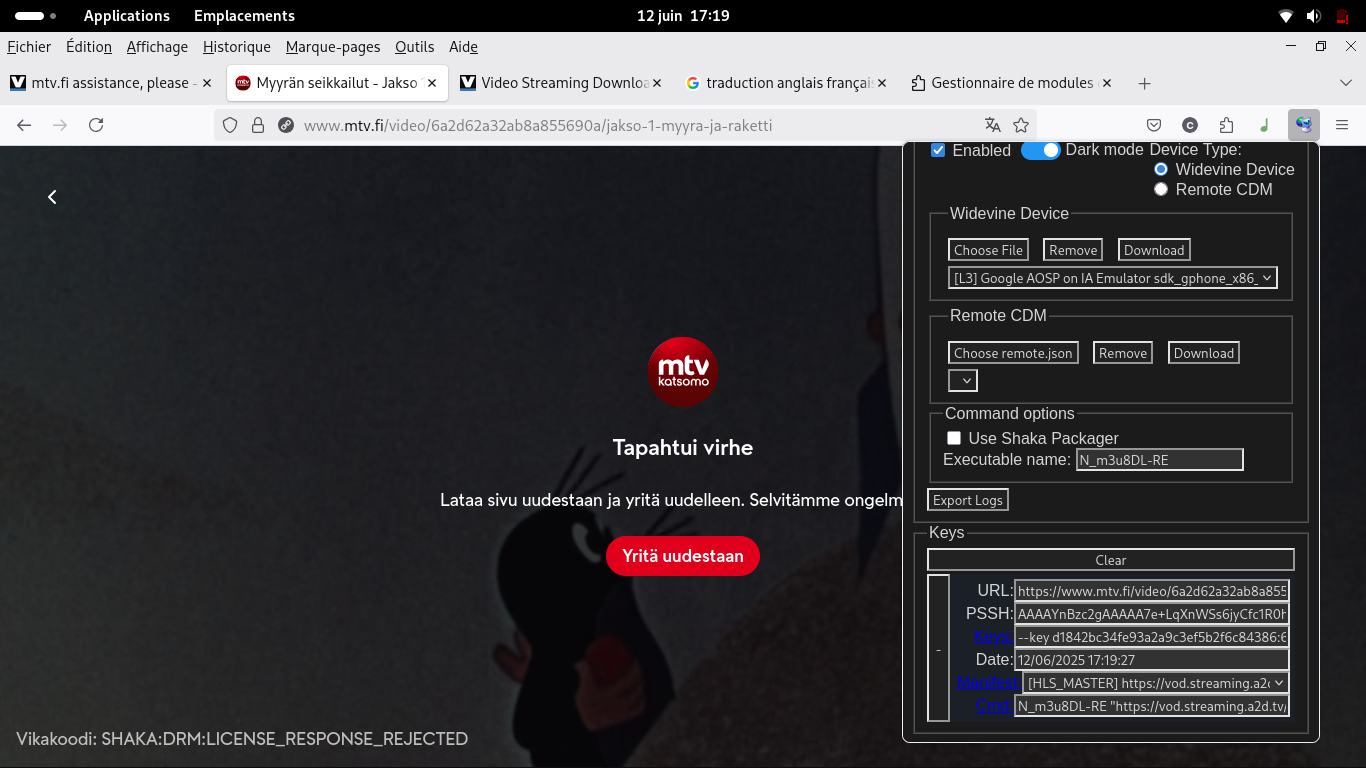Click Download in Remote CDM section

[x=1204, y=353]
